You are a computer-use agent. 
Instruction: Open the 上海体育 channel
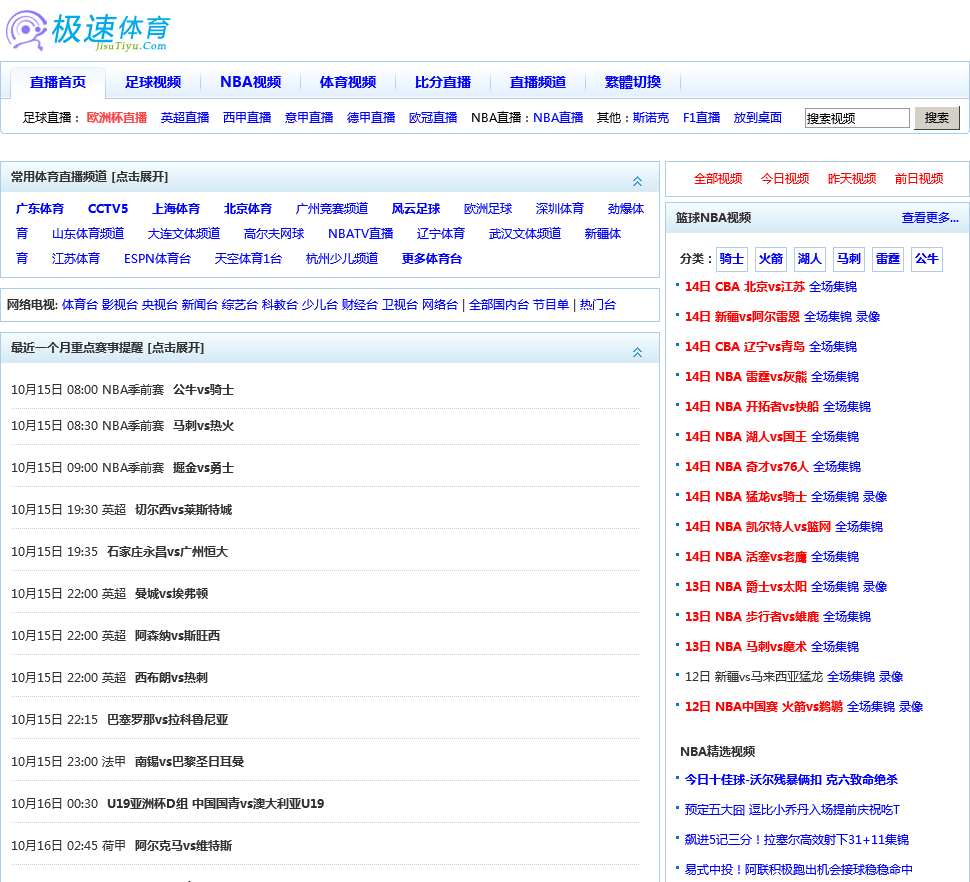[176, 208]
